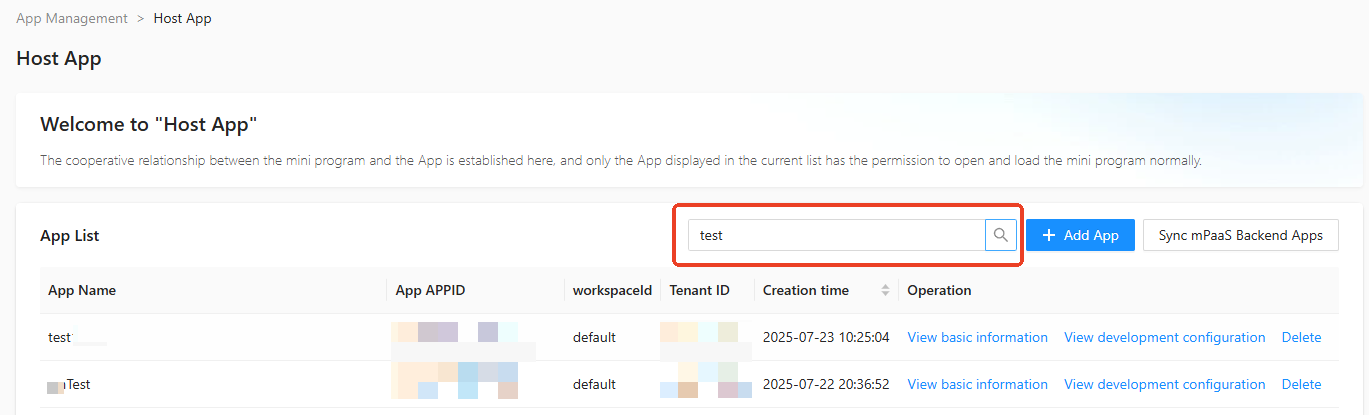This screenshot has width=1369, height=415.
Task: View basic information for the 'Test' row dated 2025-07-22
Action: pyautogui.click(x=977, y=384)
